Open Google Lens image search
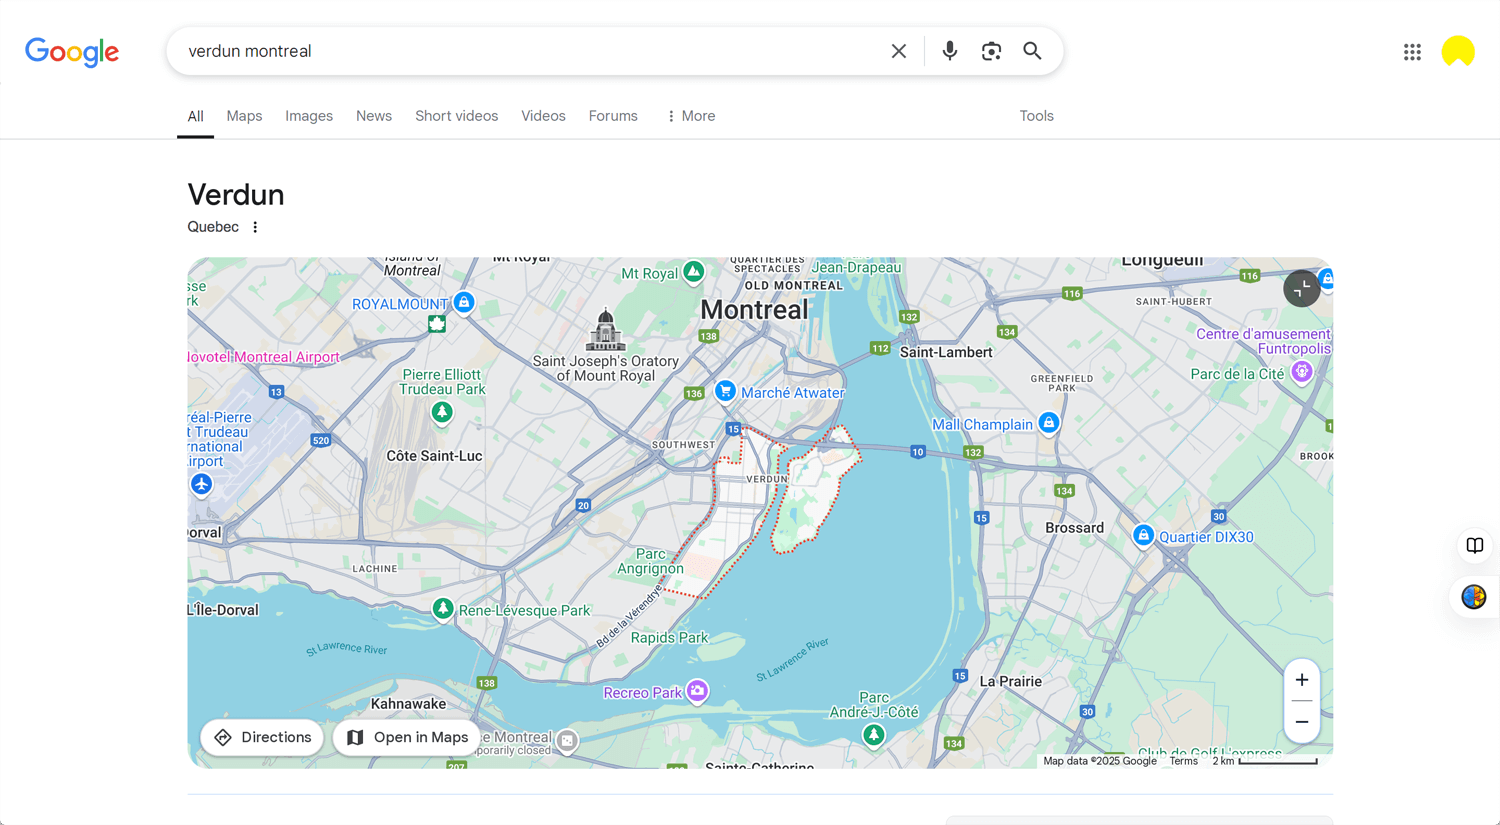 pyautogui.click(x=991, y=50)
